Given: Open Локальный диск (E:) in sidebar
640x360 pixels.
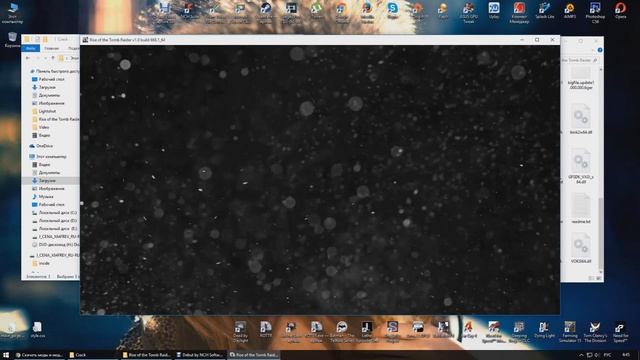Looking at the screenshot, I should tap(54, 229).
